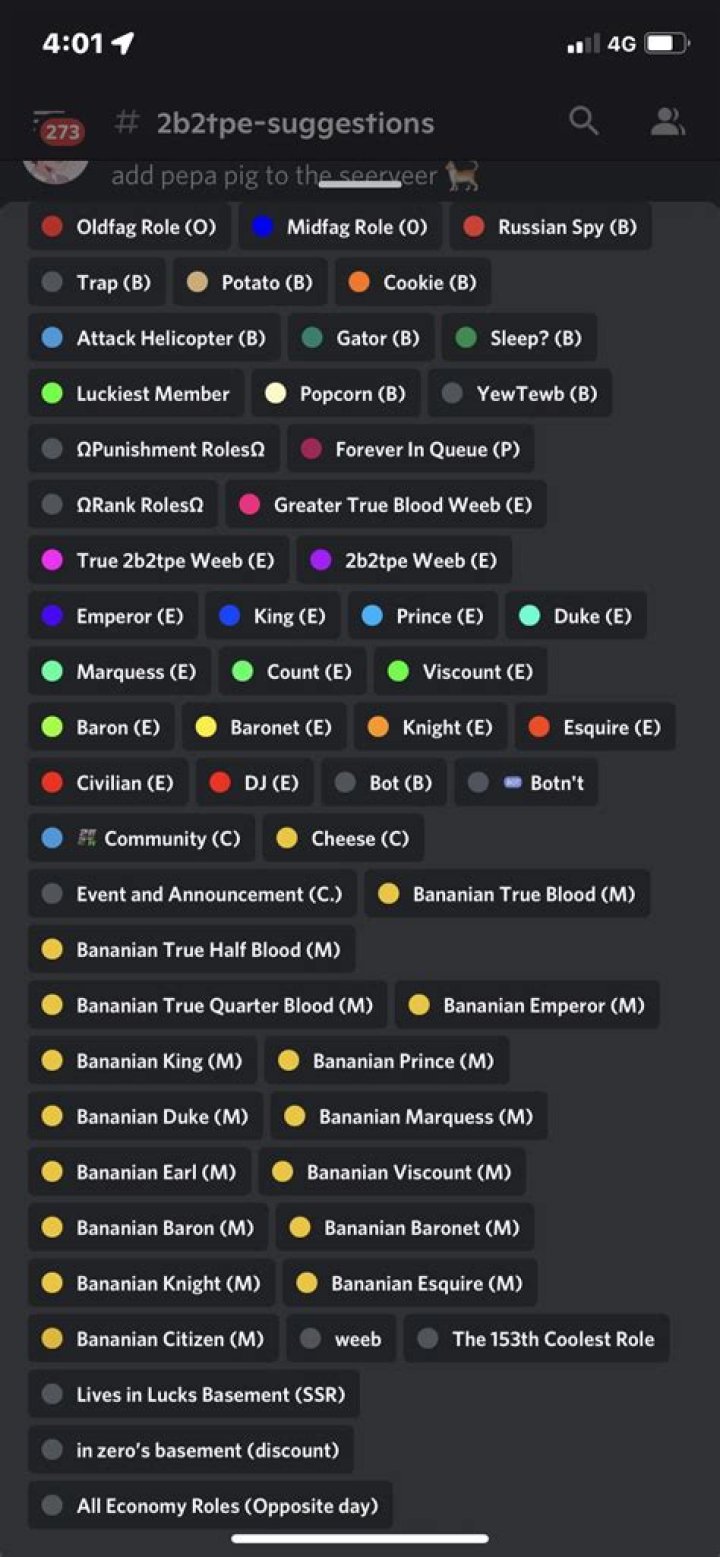Open the search icon

tap(584, 121)
